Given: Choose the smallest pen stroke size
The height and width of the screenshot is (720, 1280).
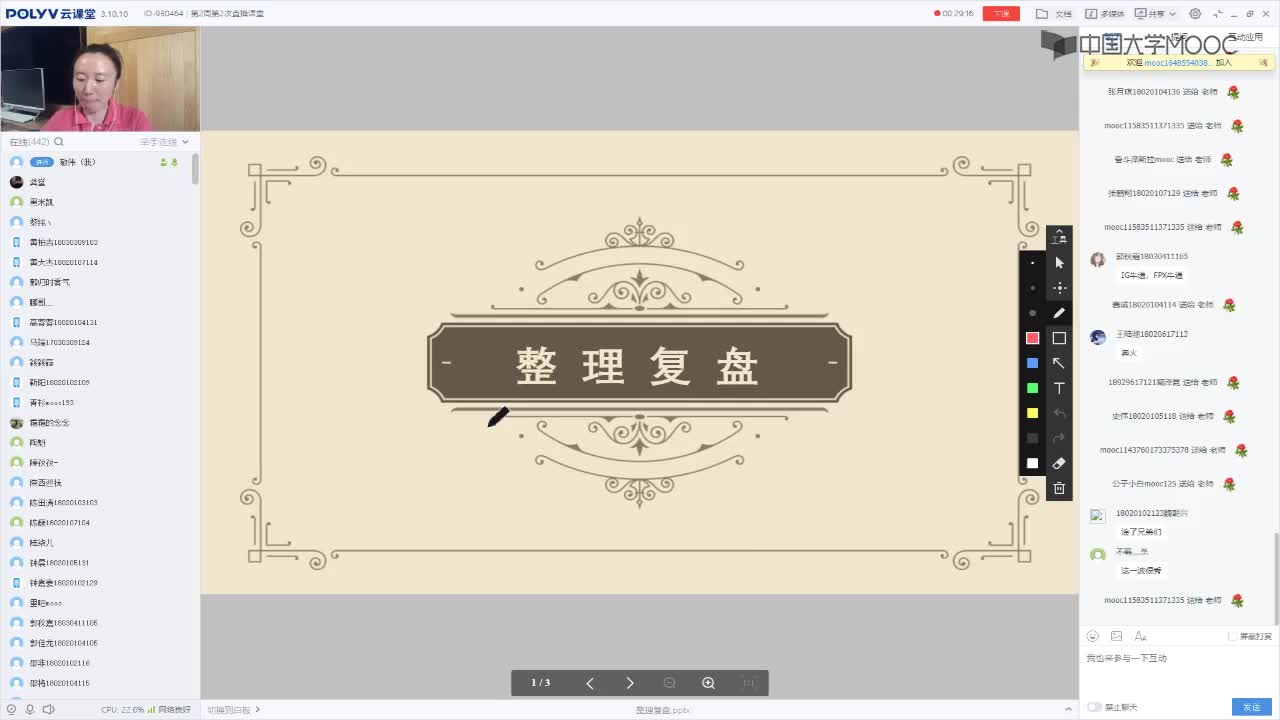Looking at the screenshot, I should 1033,263.
